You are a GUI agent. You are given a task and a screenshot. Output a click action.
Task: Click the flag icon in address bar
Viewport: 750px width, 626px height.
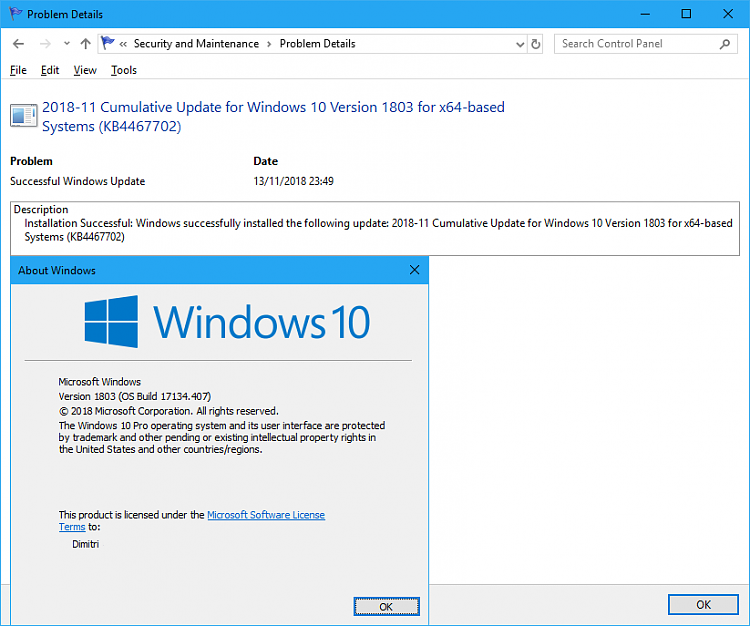point(108,43)
